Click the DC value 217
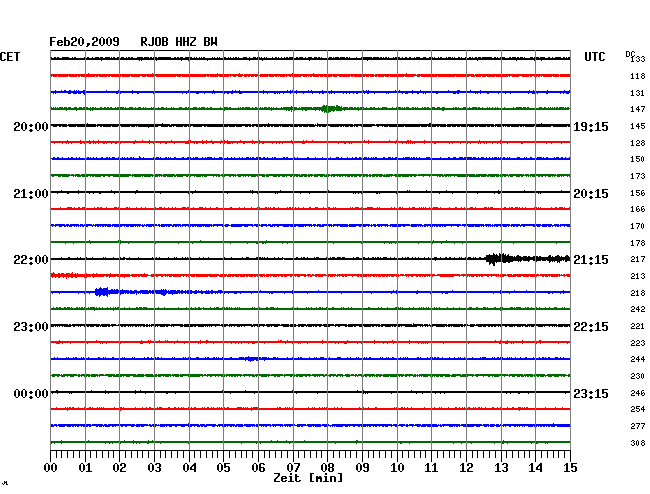 click(x=638, y=259)
